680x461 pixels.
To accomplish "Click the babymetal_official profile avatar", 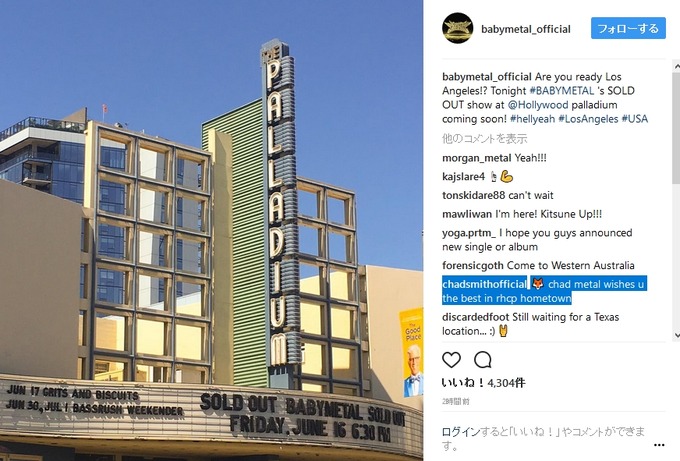I will 457,29.
